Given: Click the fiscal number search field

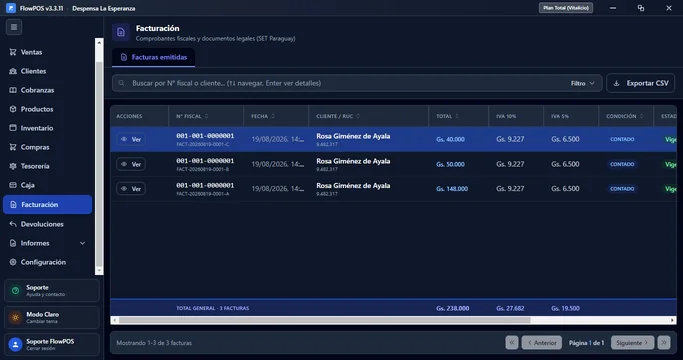Looking at the screenshot, I should pyautogui.click(x=357, y=83).
